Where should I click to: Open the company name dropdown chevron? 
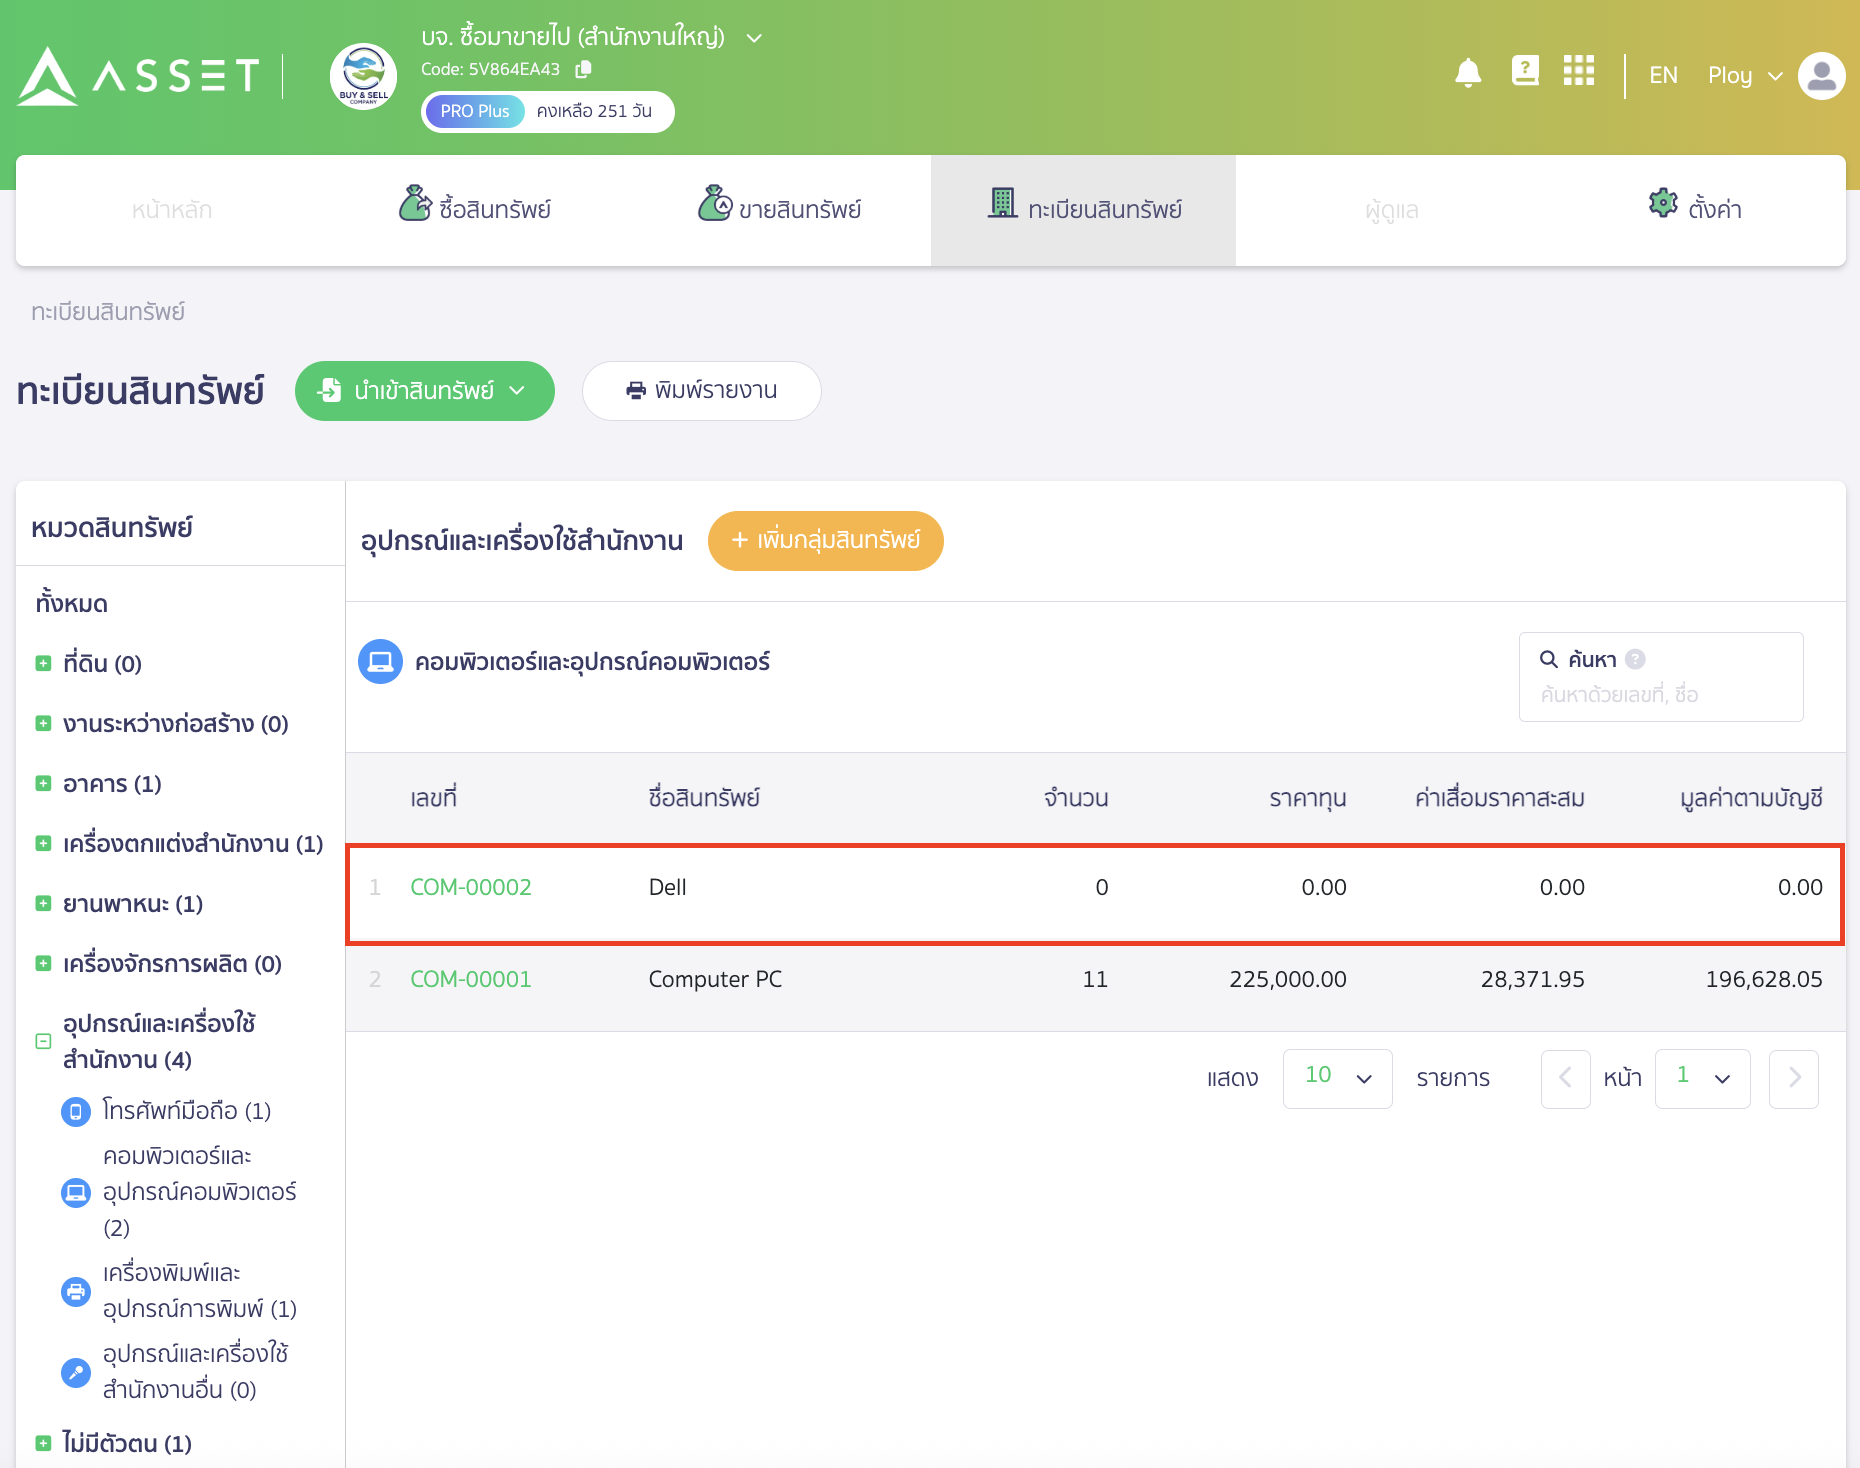point(754,38)
